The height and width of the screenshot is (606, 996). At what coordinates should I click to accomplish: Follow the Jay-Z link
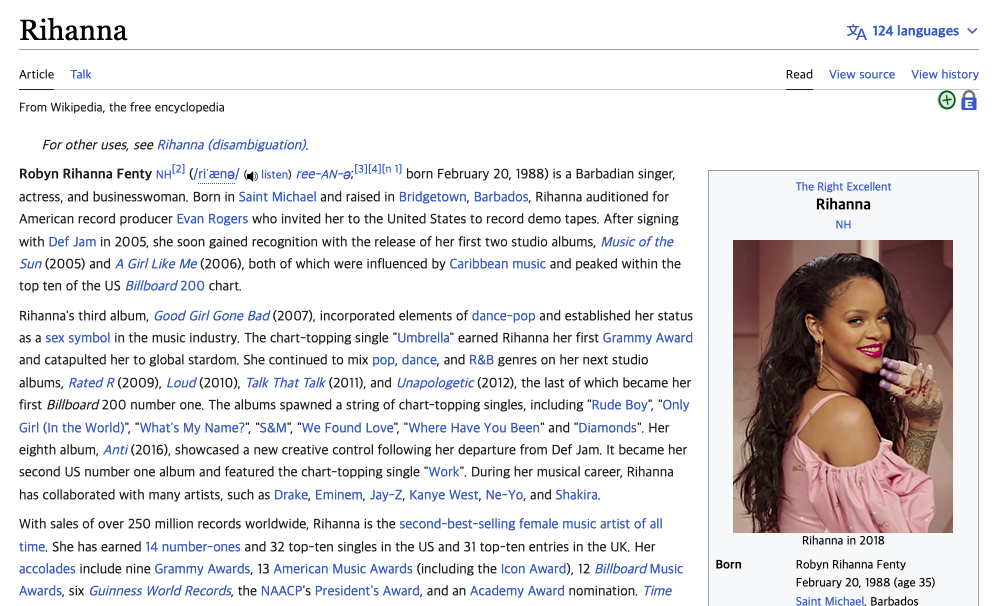click(386, 495)
